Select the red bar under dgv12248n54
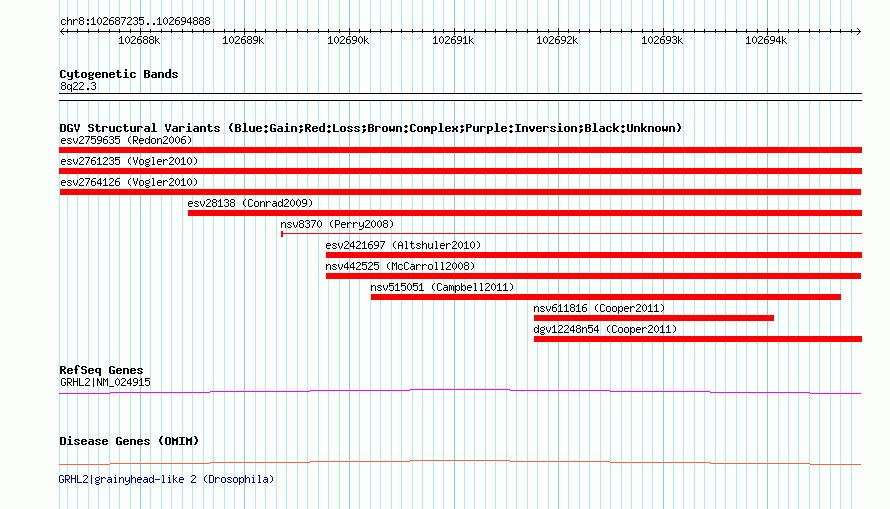 point(698,339)
